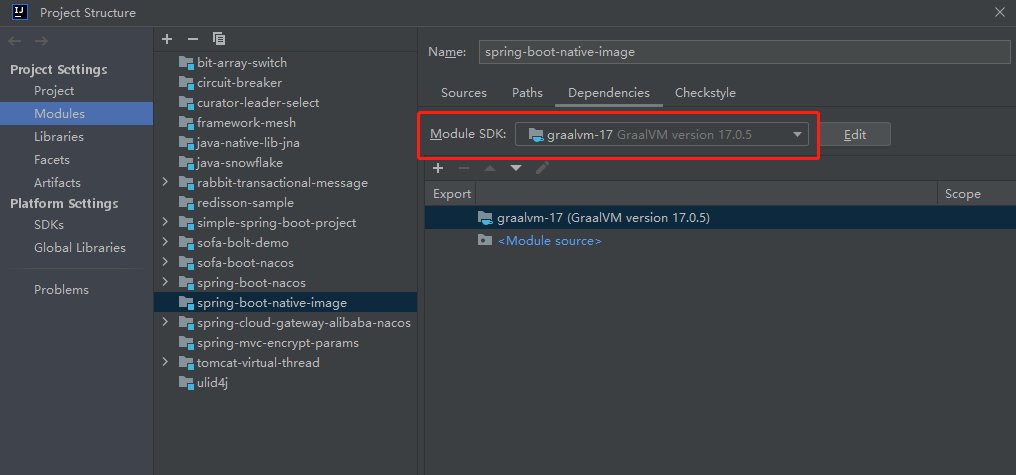Add a dependency with the plus icon
The width and height of the screenshot is (1016, 475).
438,168
